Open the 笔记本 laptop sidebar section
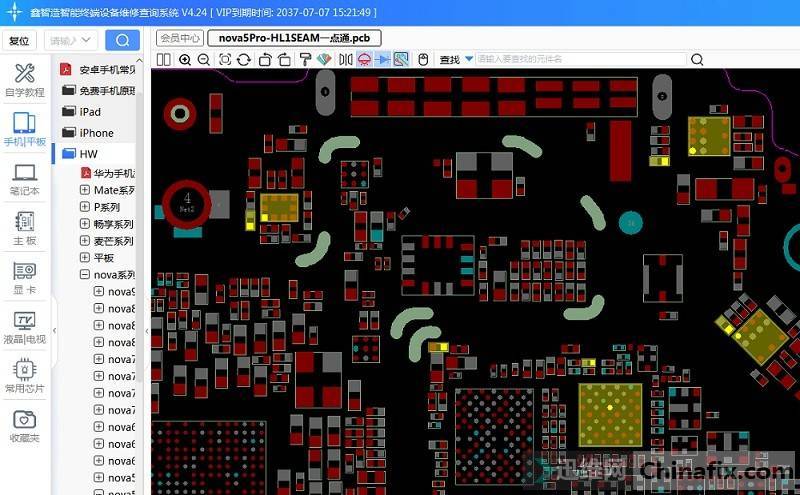The width and height of the screenshot is (800, 495). [x=25, y=179]
